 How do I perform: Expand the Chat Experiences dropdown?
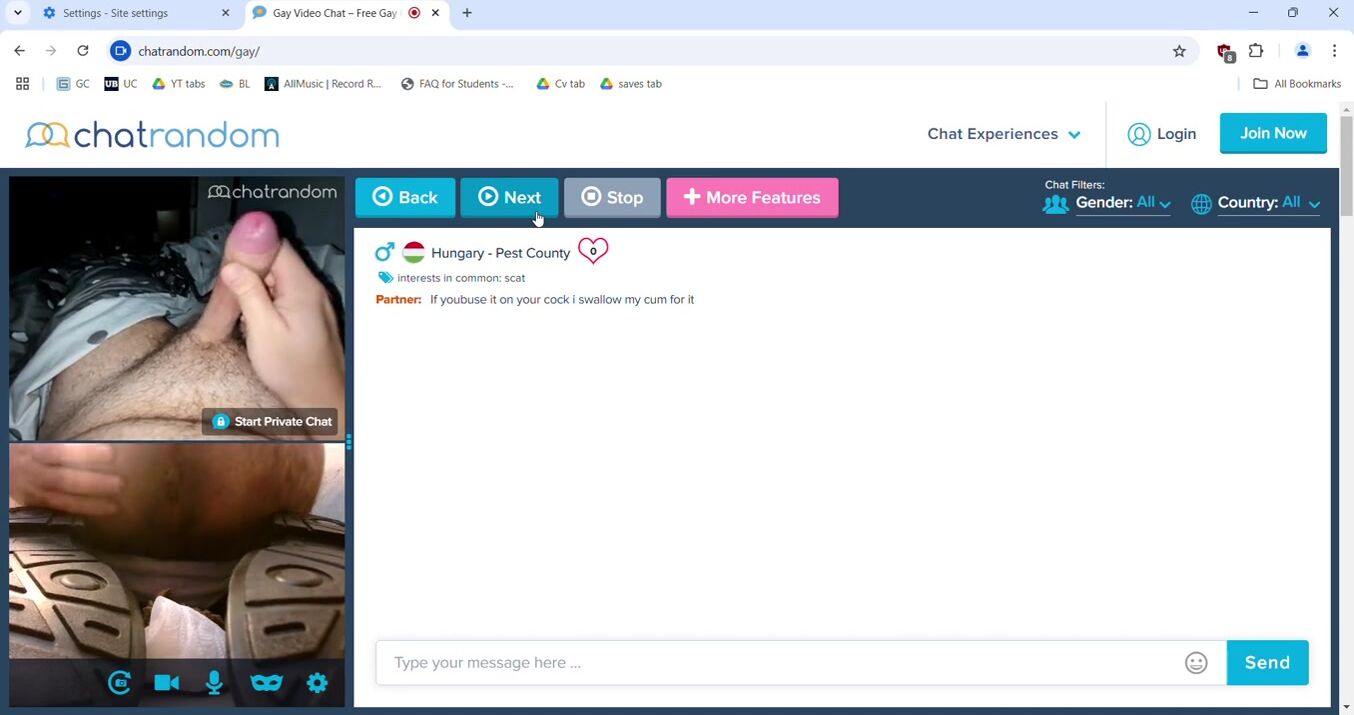(x=1003, y=134)
